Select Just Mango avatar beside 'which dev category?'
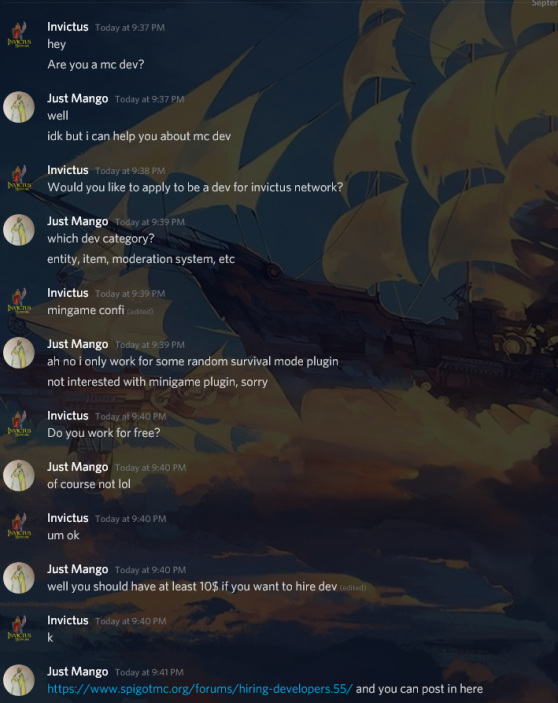The image size is (558, 703). tap(19, 230)
